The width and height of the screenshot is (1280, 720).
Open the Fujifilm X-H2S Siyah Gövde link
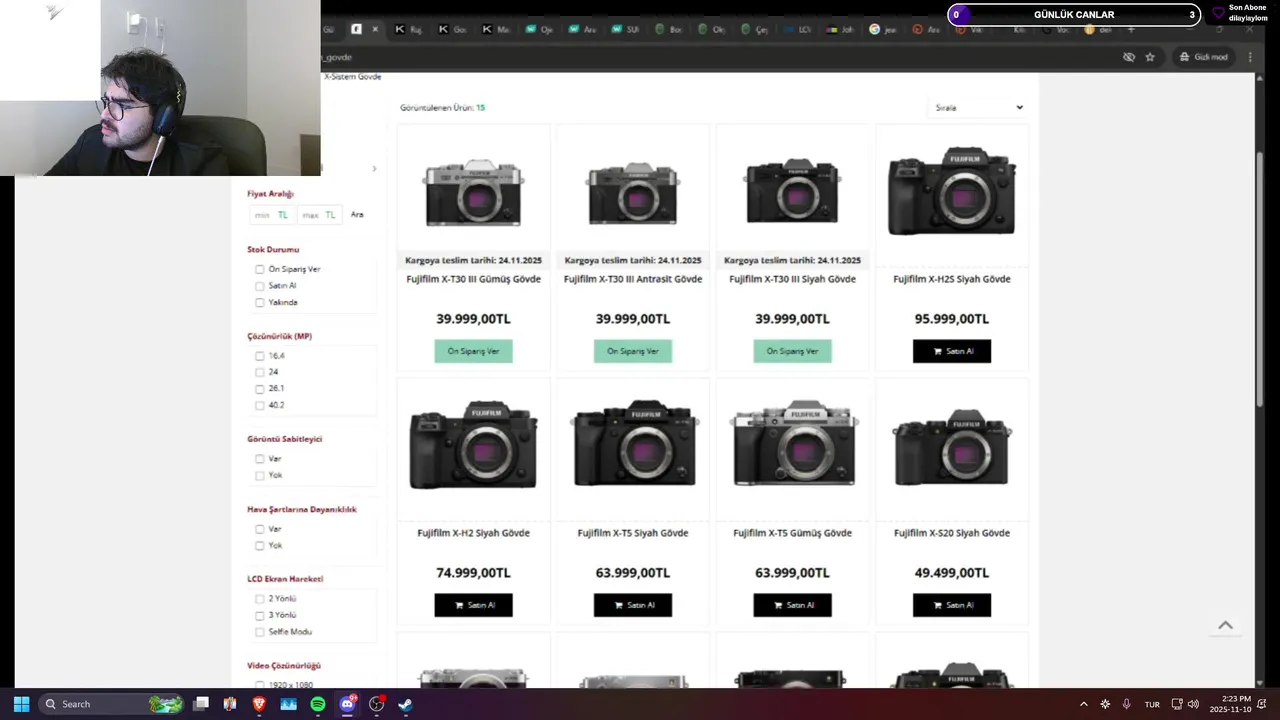tap(952, 279)
